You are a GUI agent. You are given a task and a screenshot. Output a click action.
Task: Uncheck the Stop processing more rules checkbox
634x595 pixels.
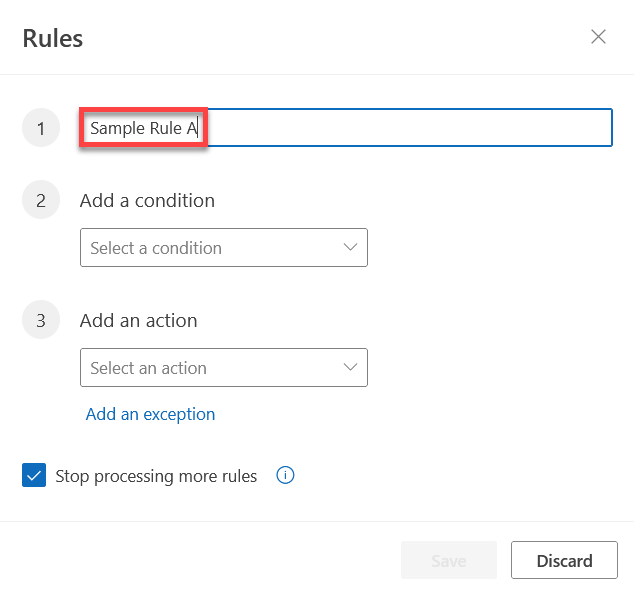tap(34, 475)
